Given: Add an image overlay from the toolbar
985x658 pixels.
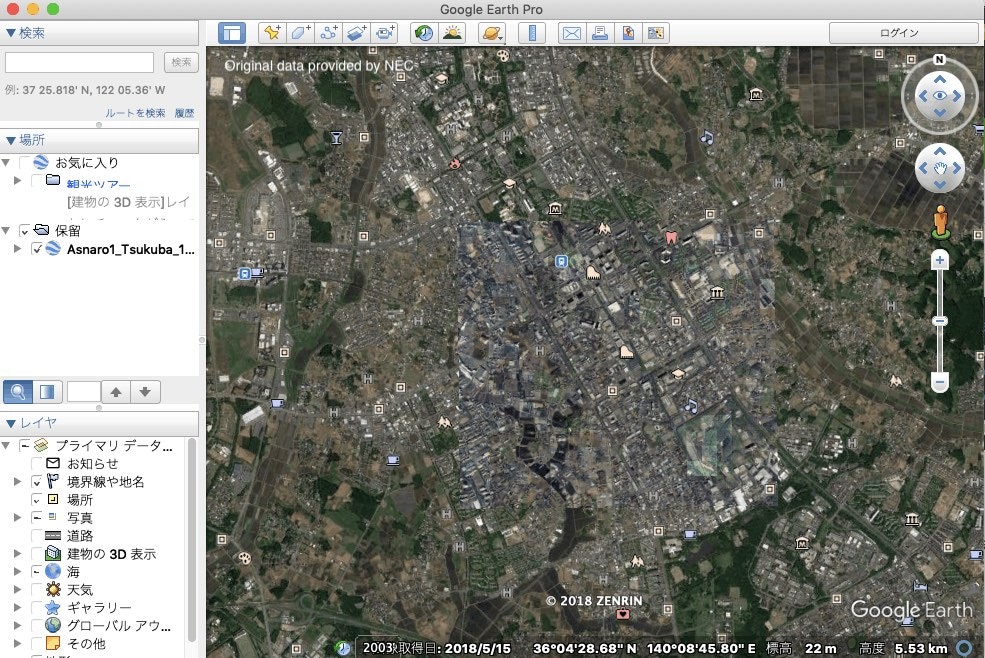Looking at the screenshot, I should click(357, 33).
